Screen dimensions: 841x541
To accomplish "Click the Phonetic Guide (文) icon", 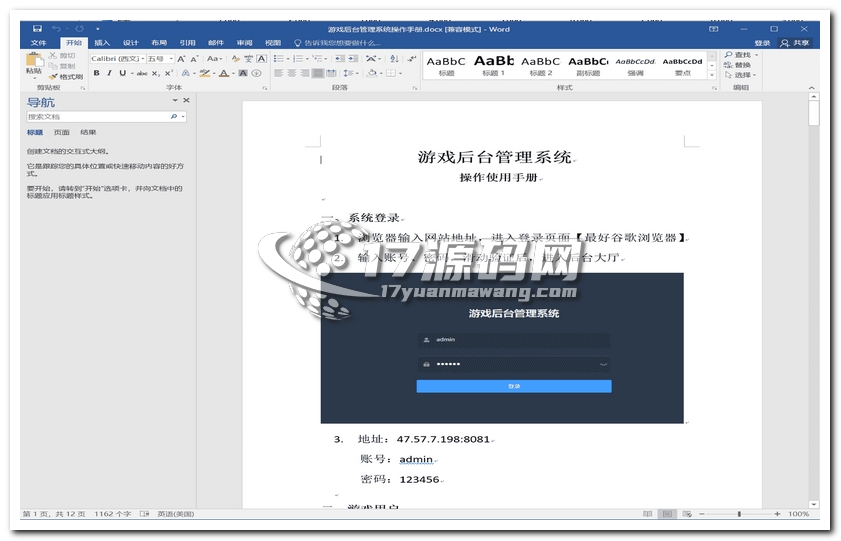I will pos(248,58).
